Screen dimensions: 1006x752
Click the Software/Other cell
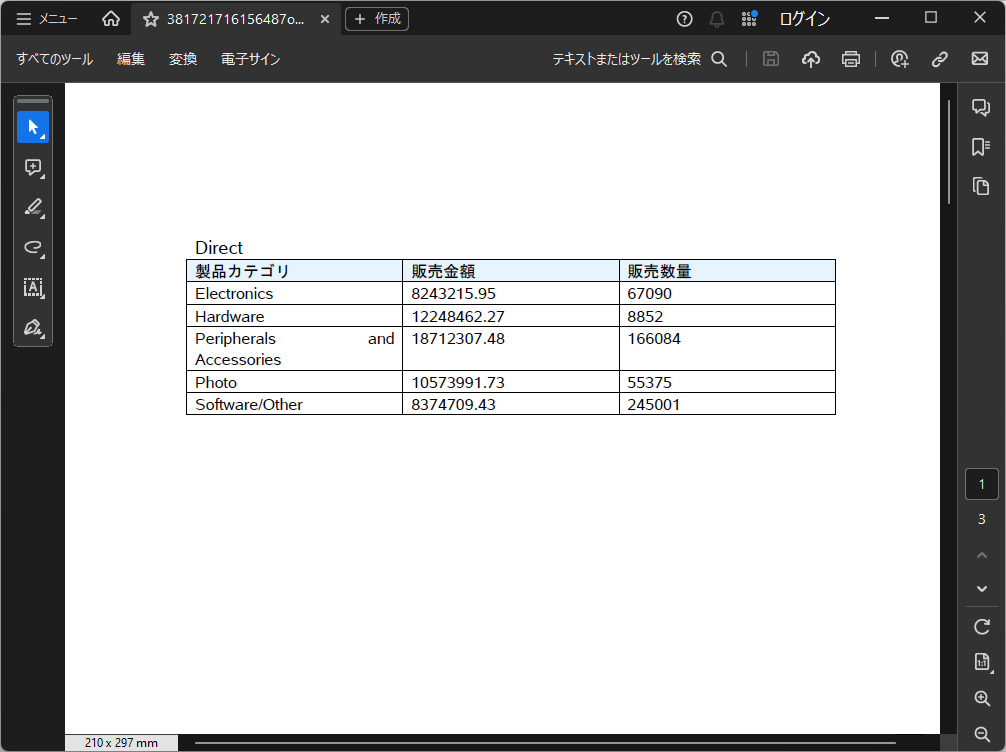(294, 404)
